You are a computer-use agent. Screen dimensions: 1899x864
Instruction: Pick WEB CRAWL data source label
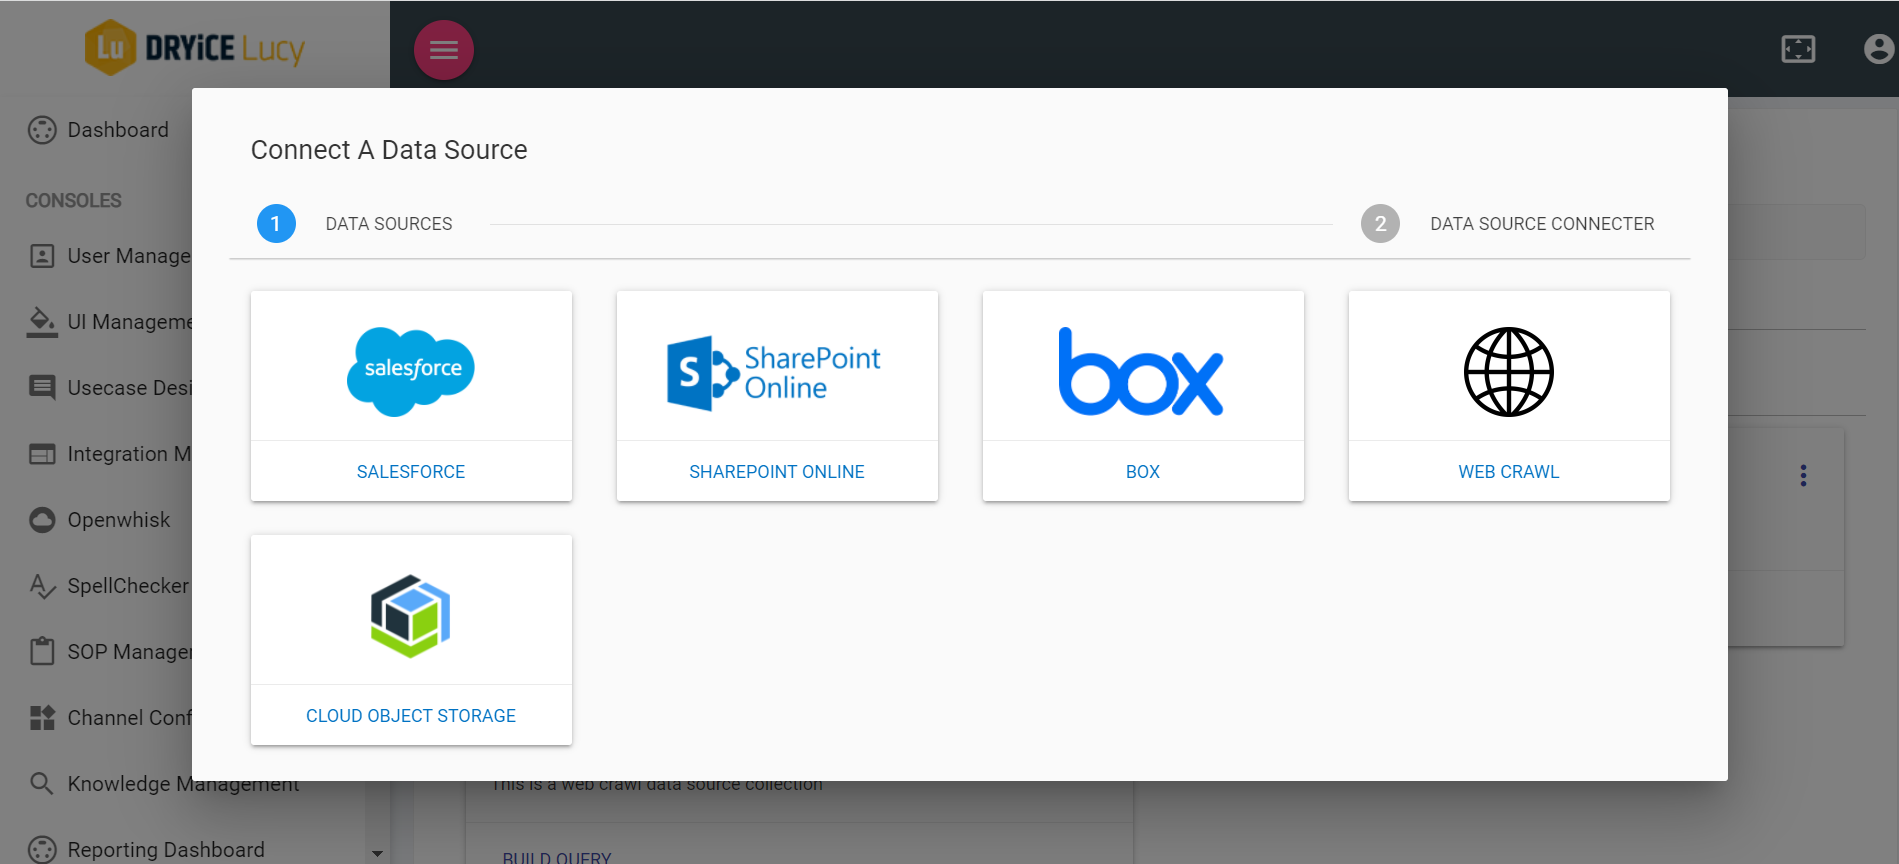click(1509, 472)
